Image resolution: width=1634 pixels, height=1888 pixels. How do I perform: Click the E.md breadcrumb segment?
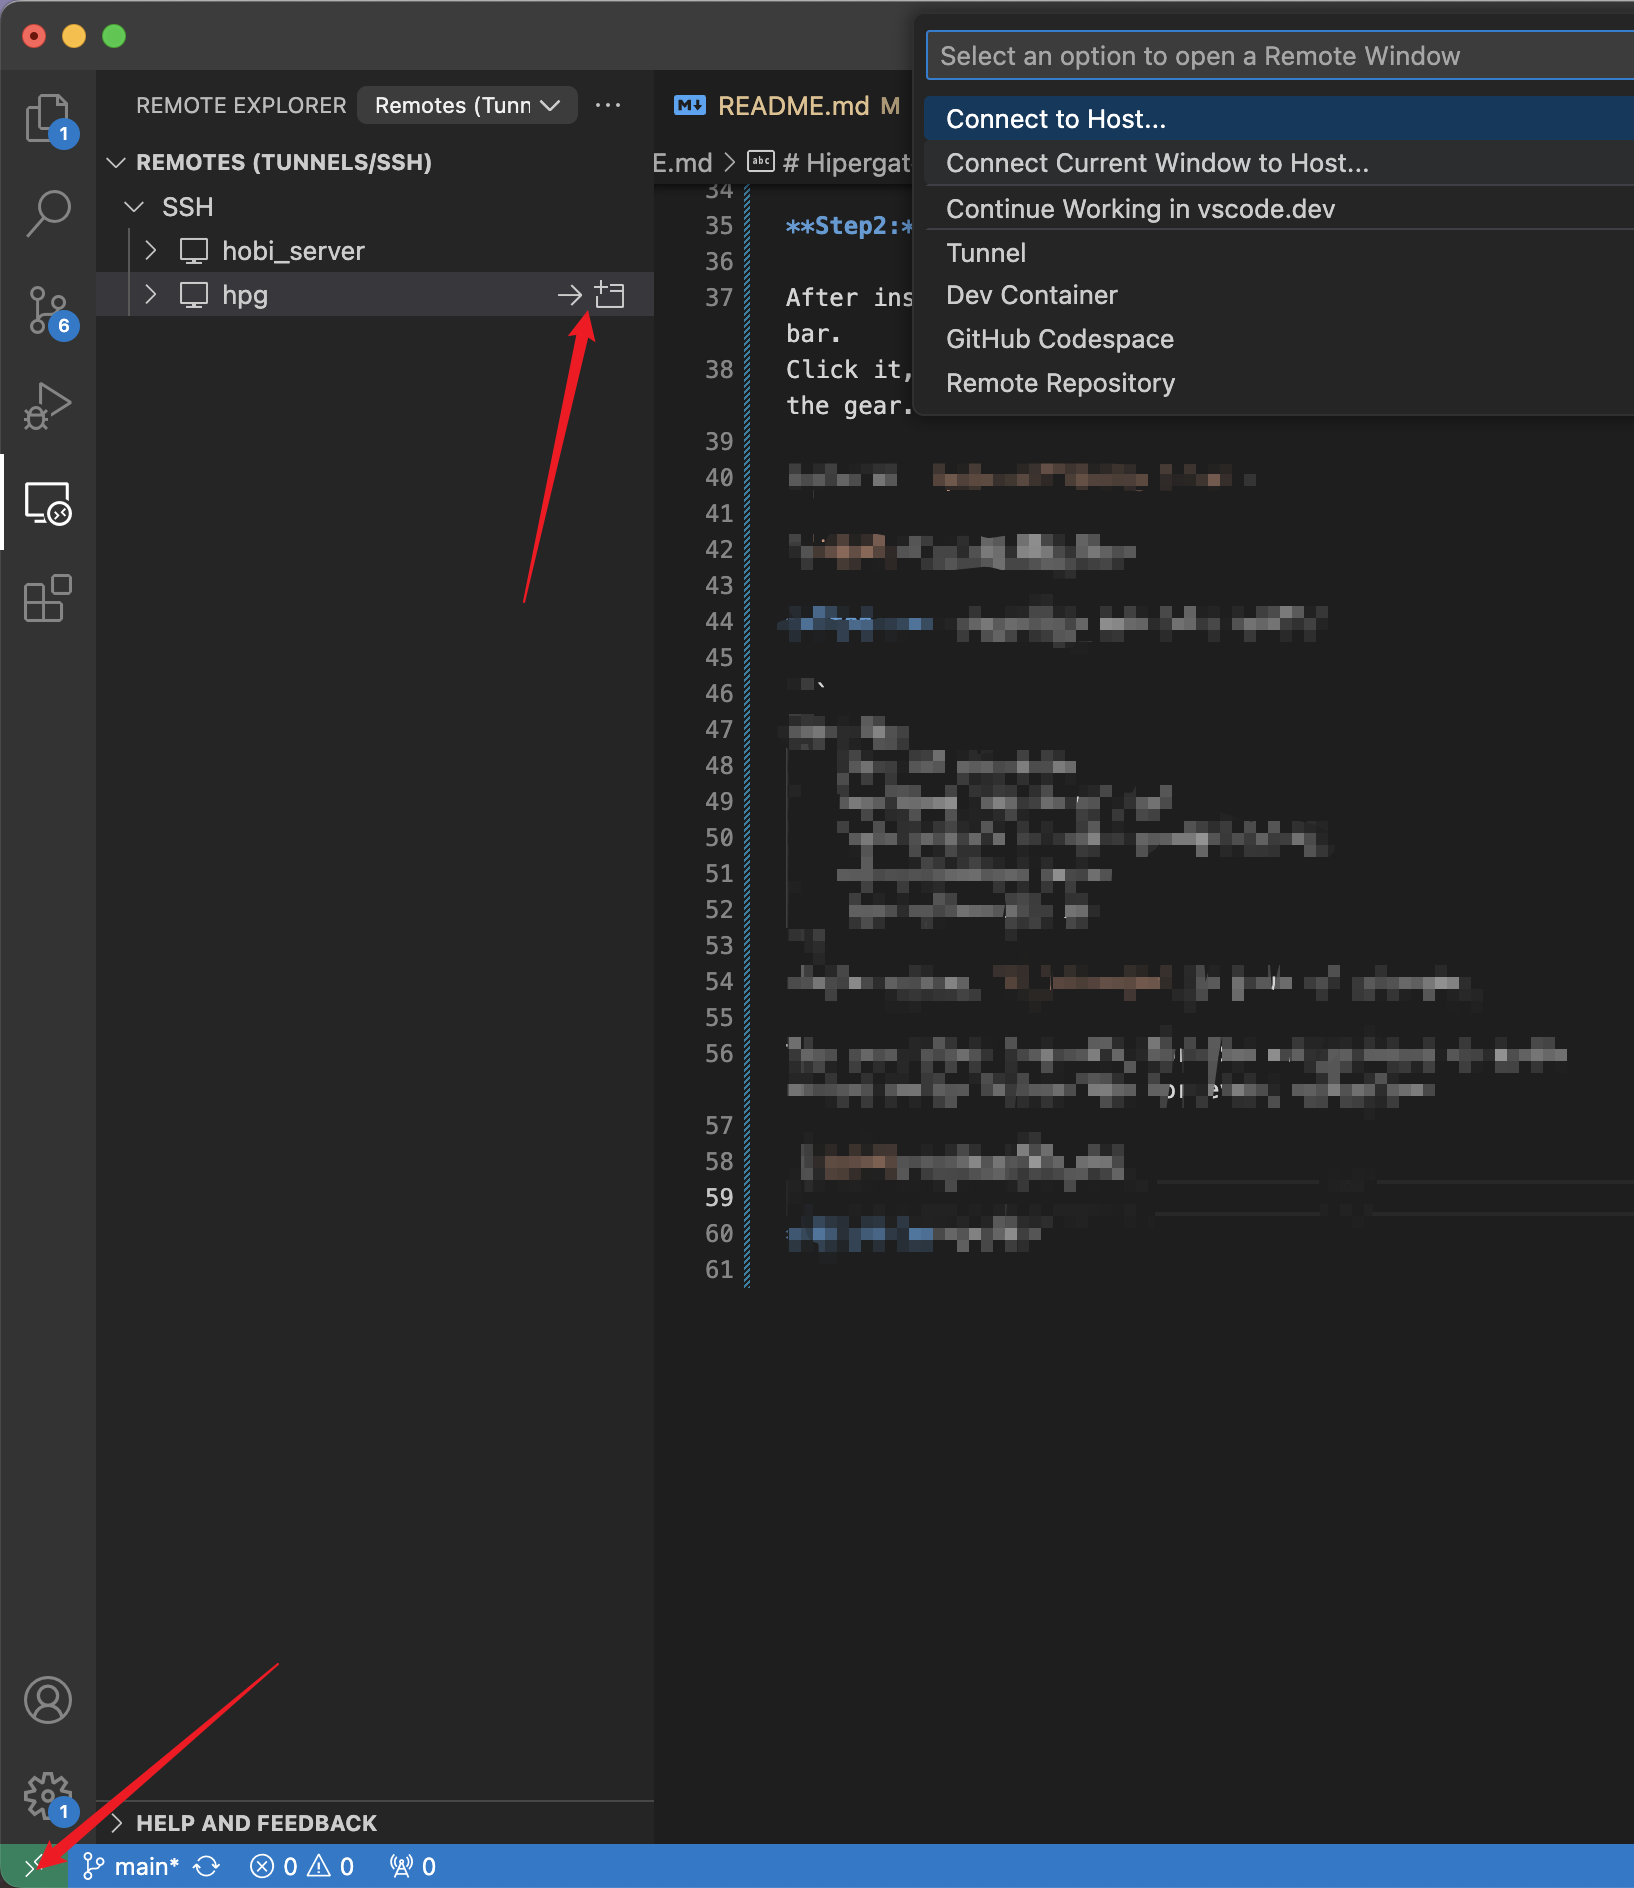[x=682, y=163]
